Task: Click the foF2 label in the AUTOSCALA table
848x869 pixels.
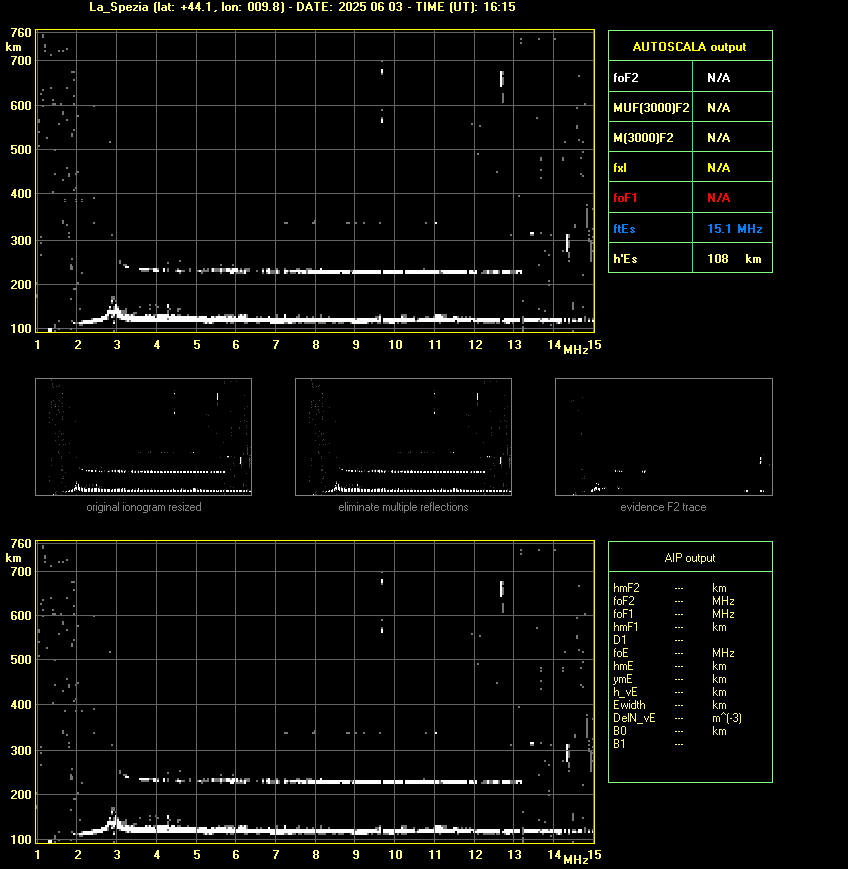Action: [x=626, y=78]
